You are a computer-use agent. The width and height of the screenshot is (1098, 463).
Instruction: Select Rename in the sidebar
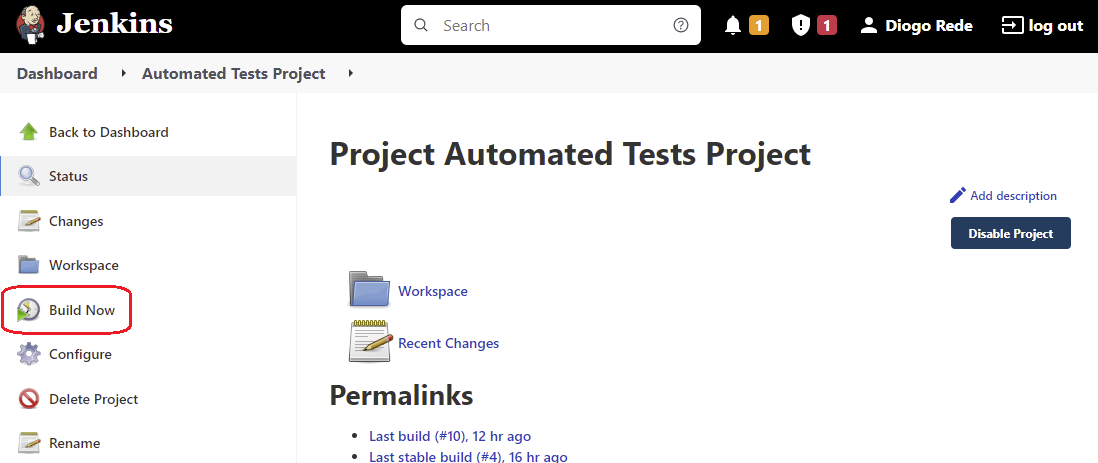(x=74, y=443)
